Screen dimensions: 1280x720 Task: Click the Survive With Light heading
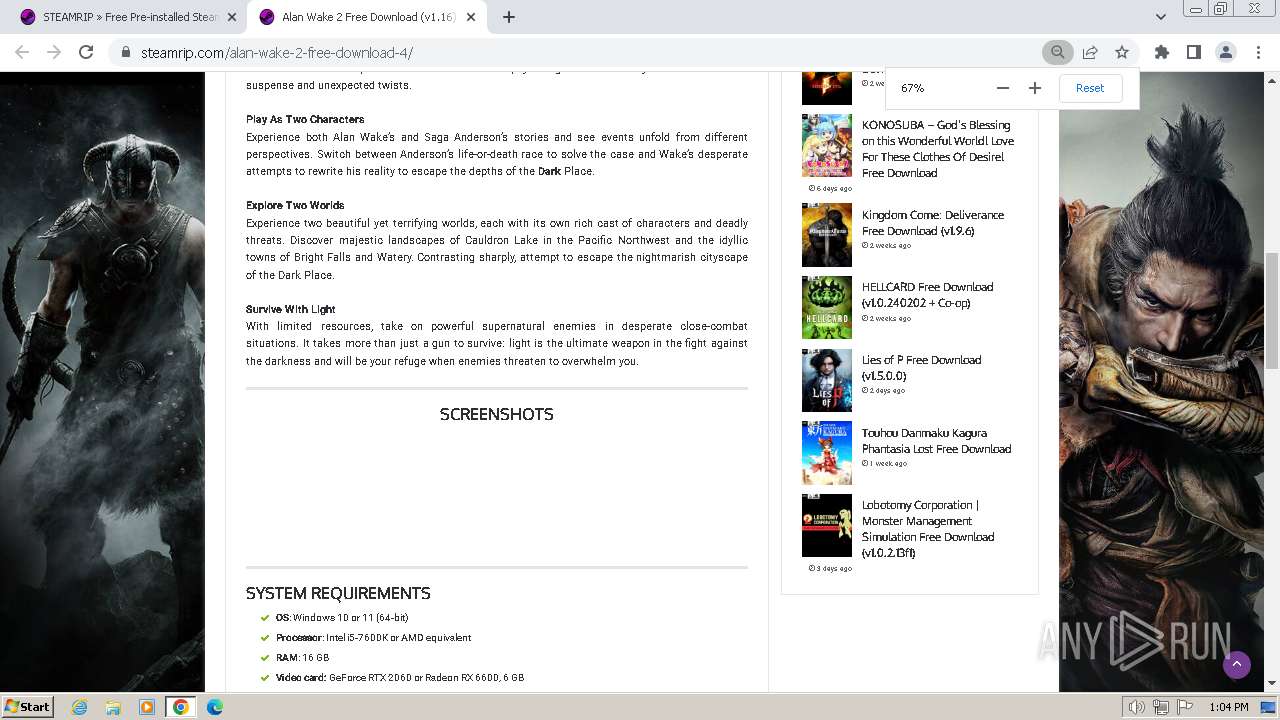(290, 309)
